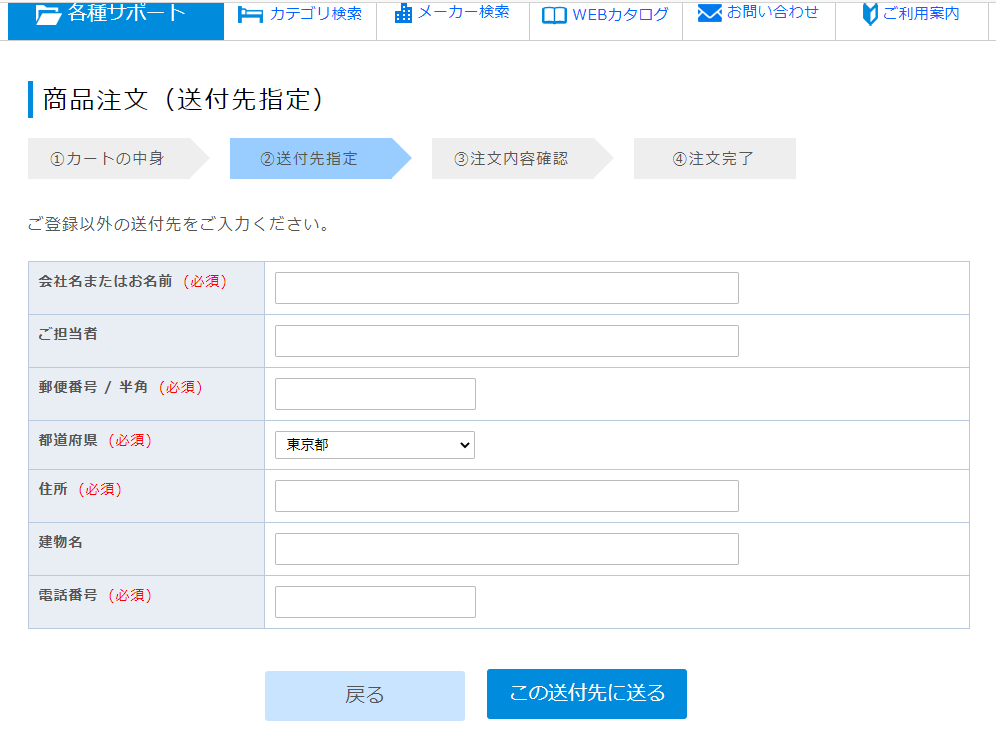Click step ①カートの中身 in progress bar

(108, 159)
